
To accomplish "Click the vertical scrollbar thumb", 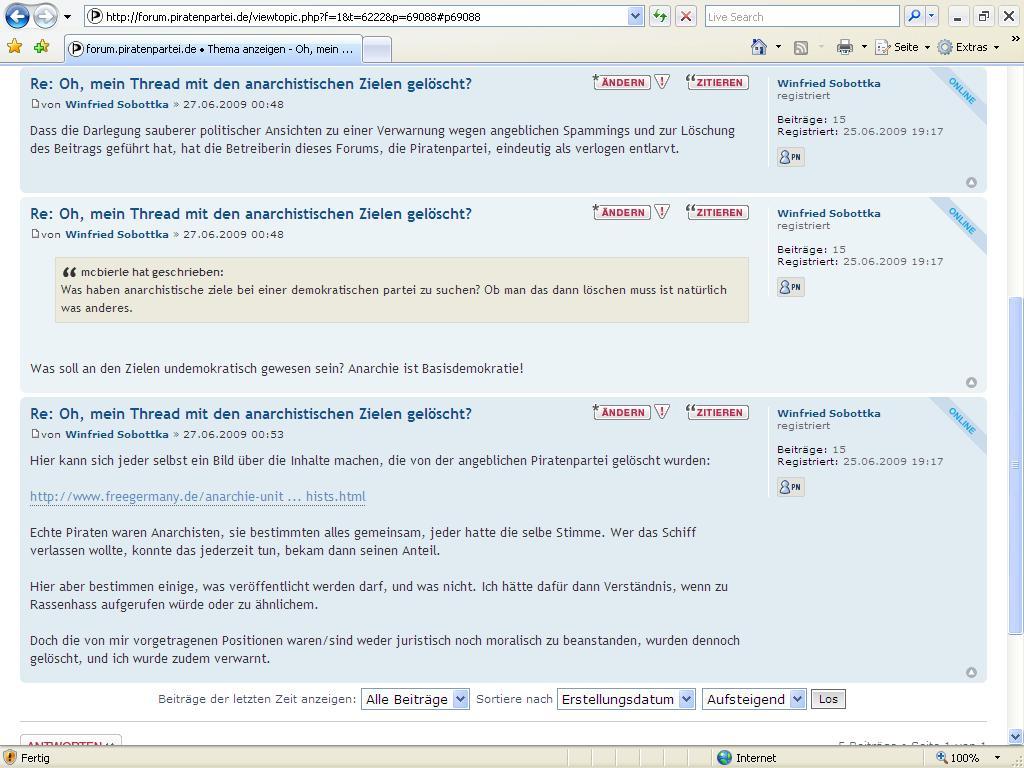I will tap(1016, 464).
